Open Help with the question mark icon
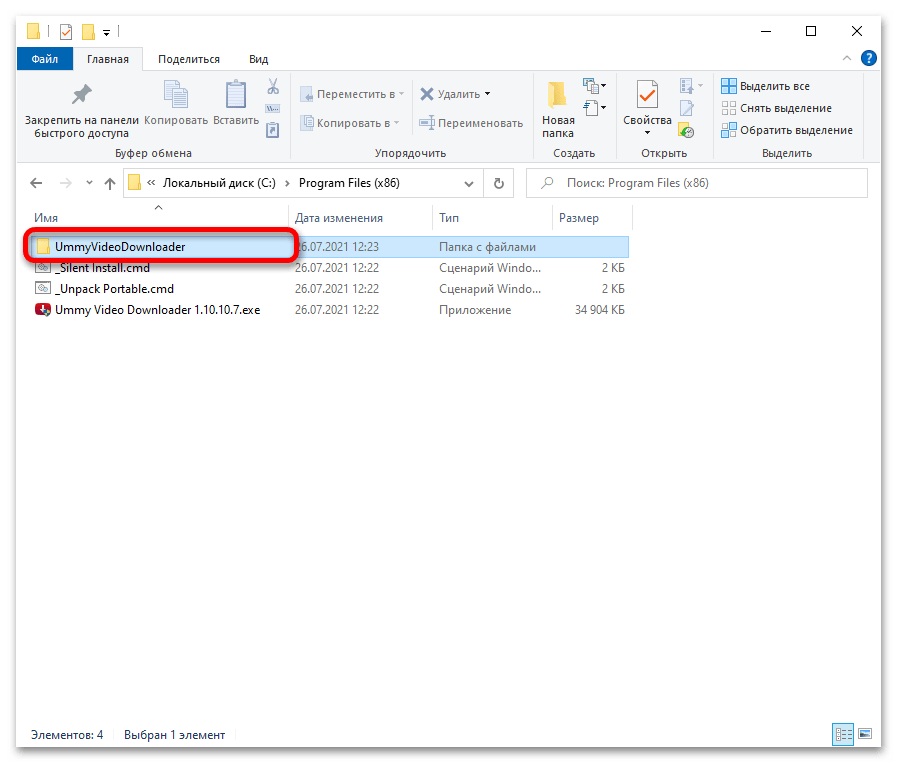This screenshot has height=763, width=897. click(x=868, y=58)
